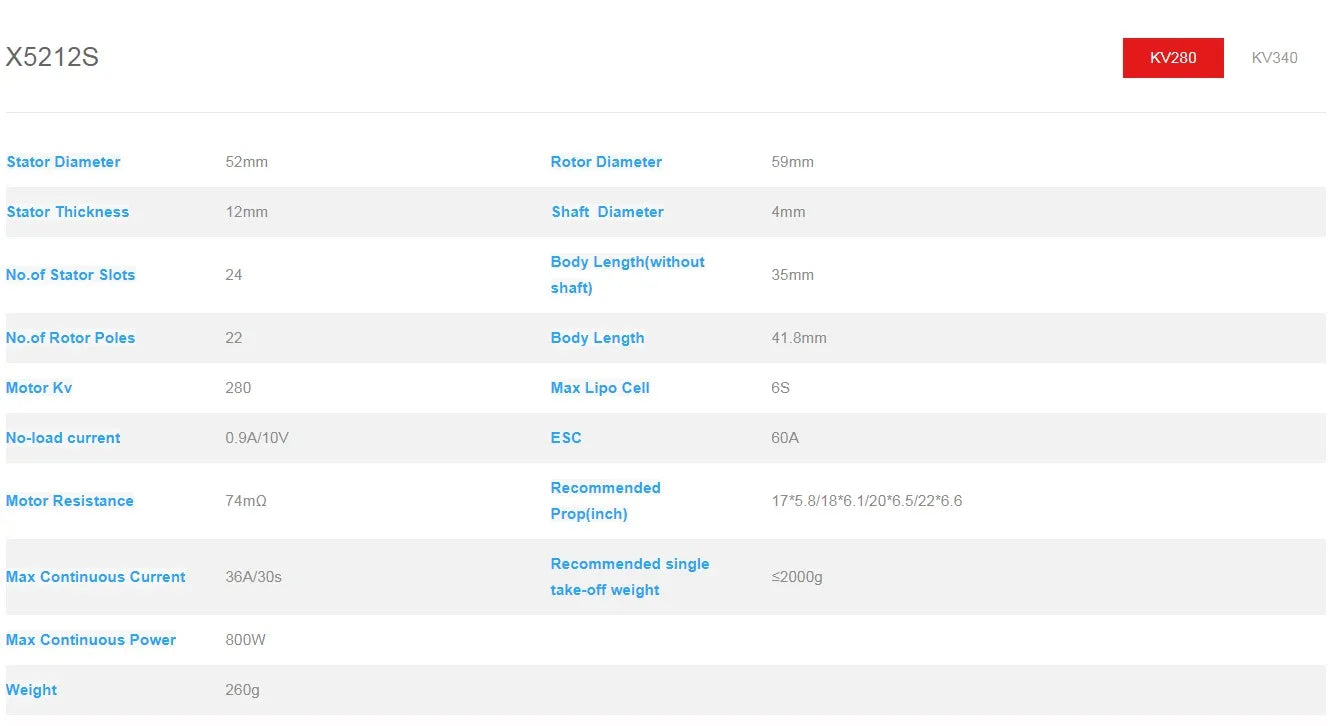This screenshot has height=726, width=1336.
Task: Click the Stator Thickness label
Action: click(x=67, y=212)
